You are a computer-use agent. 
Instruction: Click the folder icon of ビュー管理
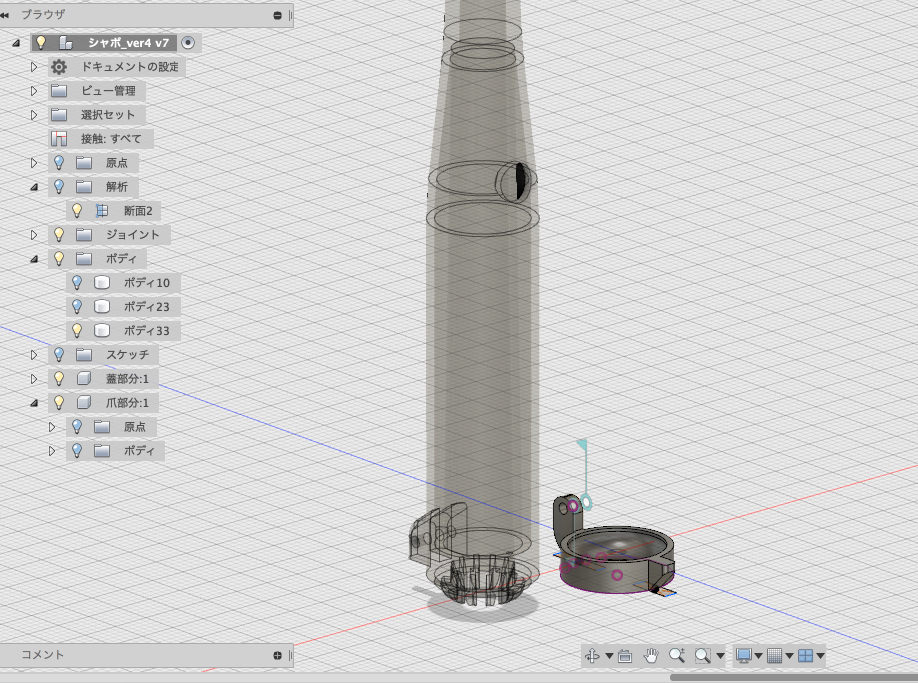[59, 91]
